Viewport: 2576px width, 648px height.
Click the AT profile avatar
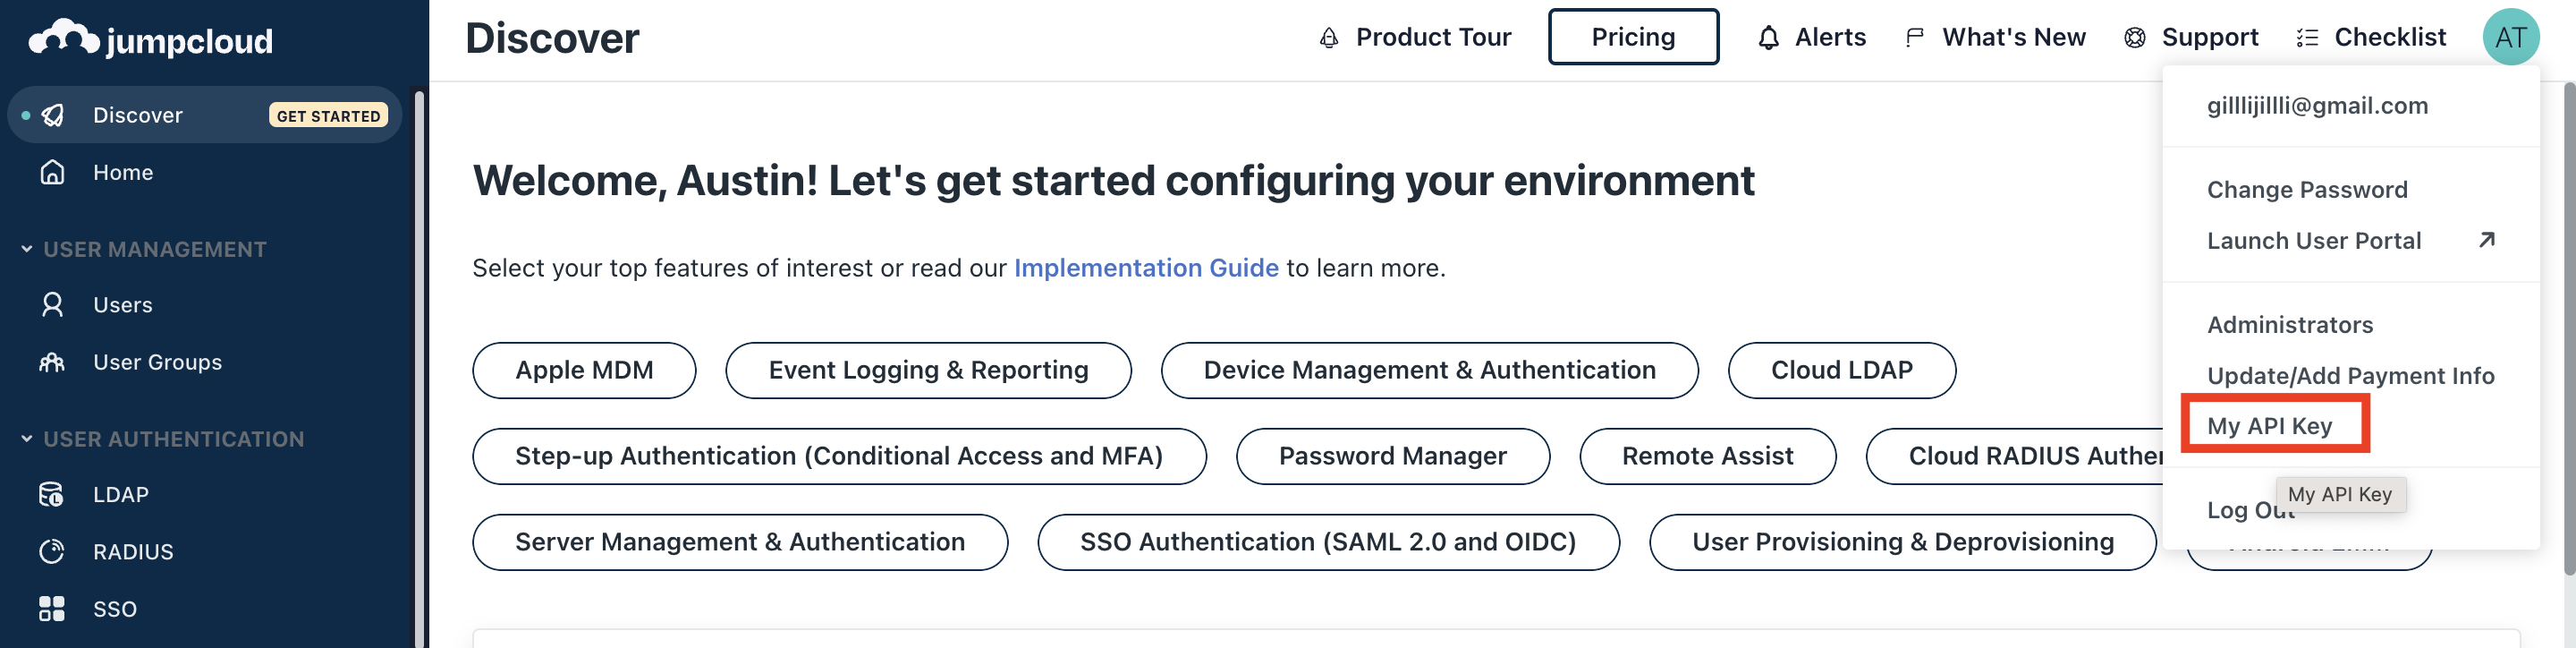click(x=2510, y=37)
